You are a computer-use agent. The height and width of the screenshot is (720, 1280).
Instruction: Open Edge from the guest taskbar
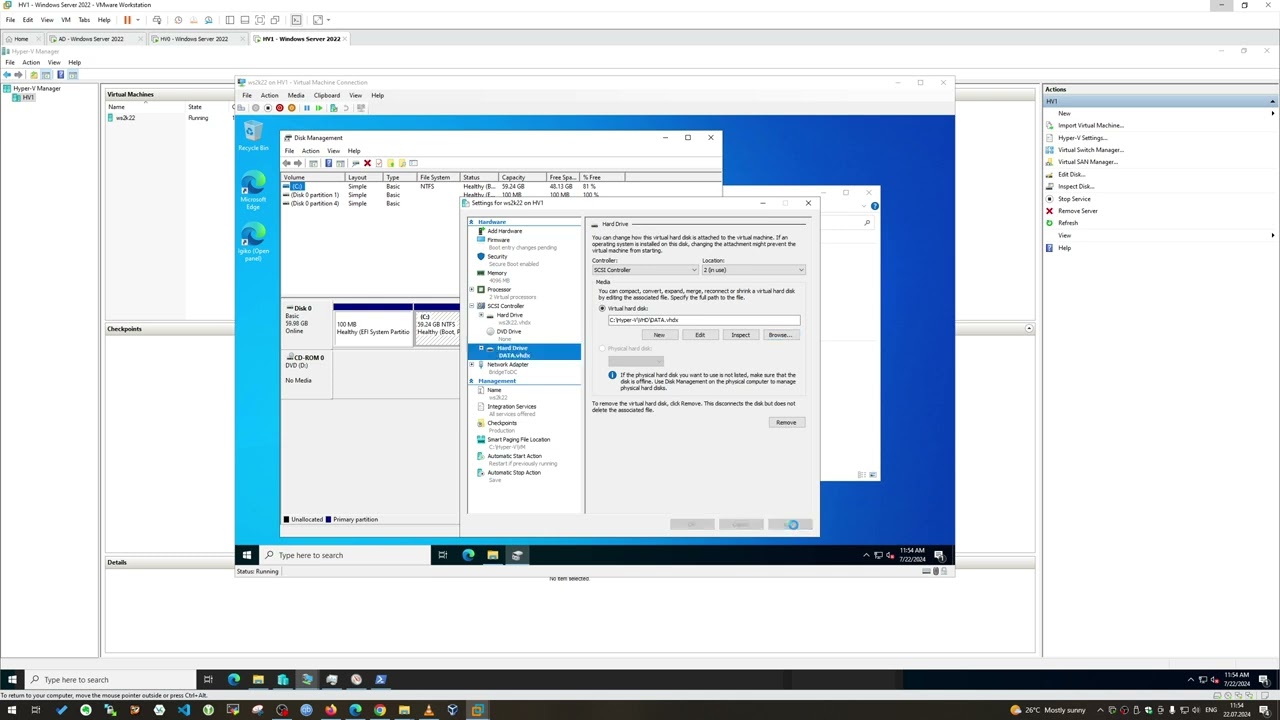pyautogui.click(x=468, y=555)
